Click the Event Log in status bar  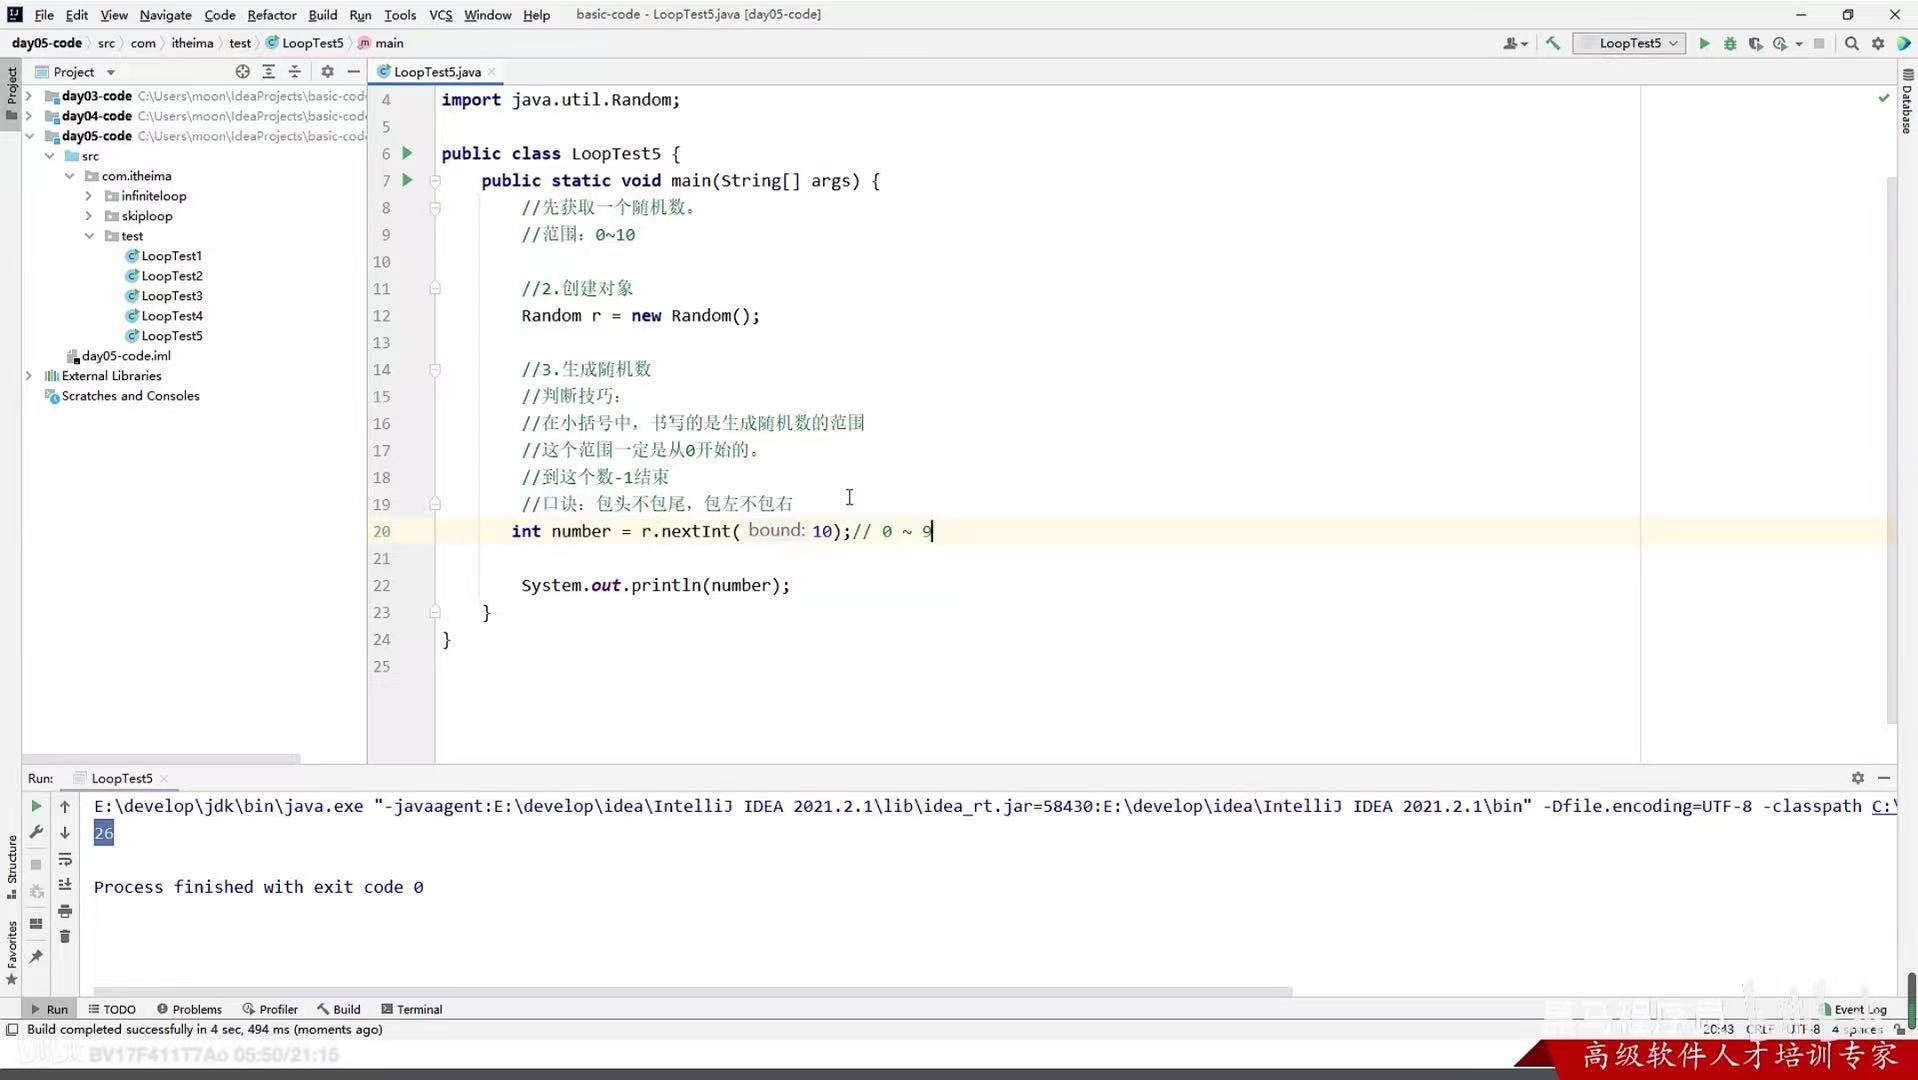(x=1859, y=1009)
